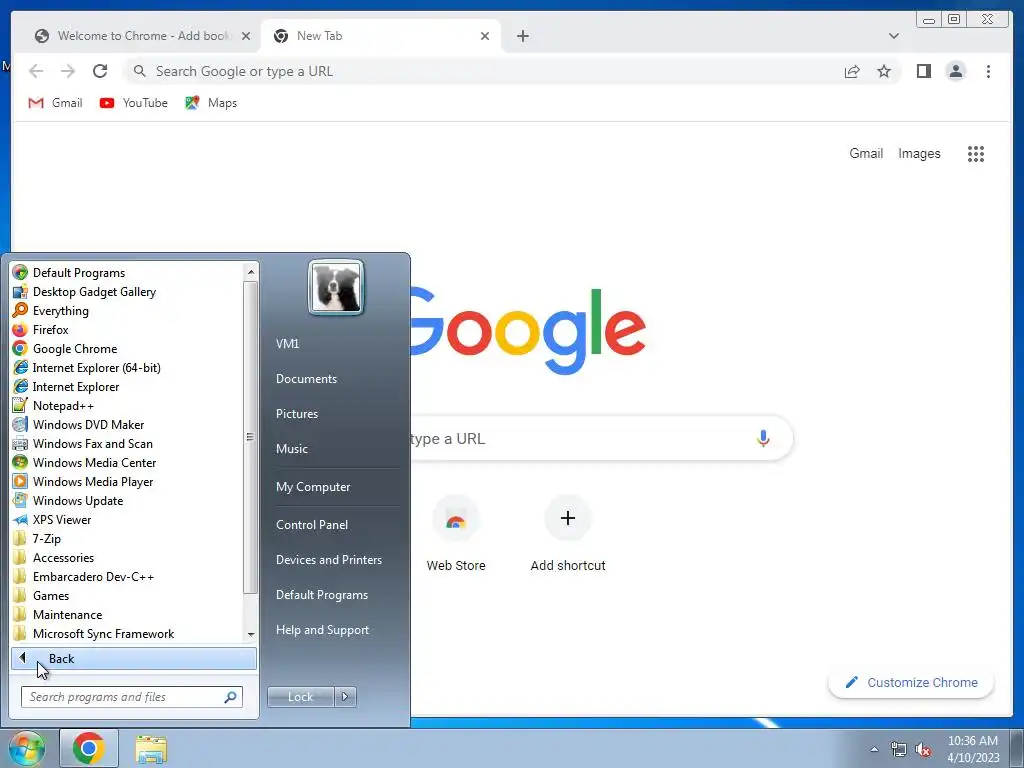Open Chrome's three-dot menu

click(x=988, y=71)
